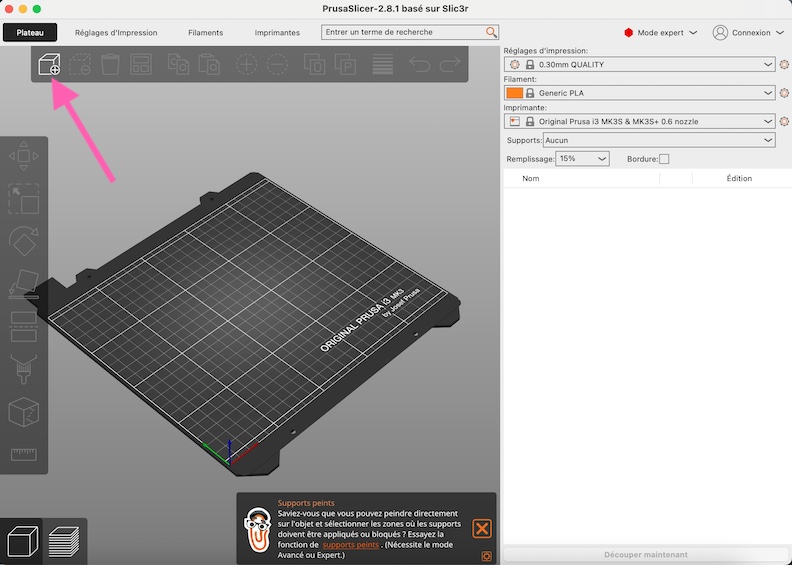Image resolution: width=792 pixels, height=565 pixels.
Task: Click the Variable layer height icon
Action: [382, 64]
